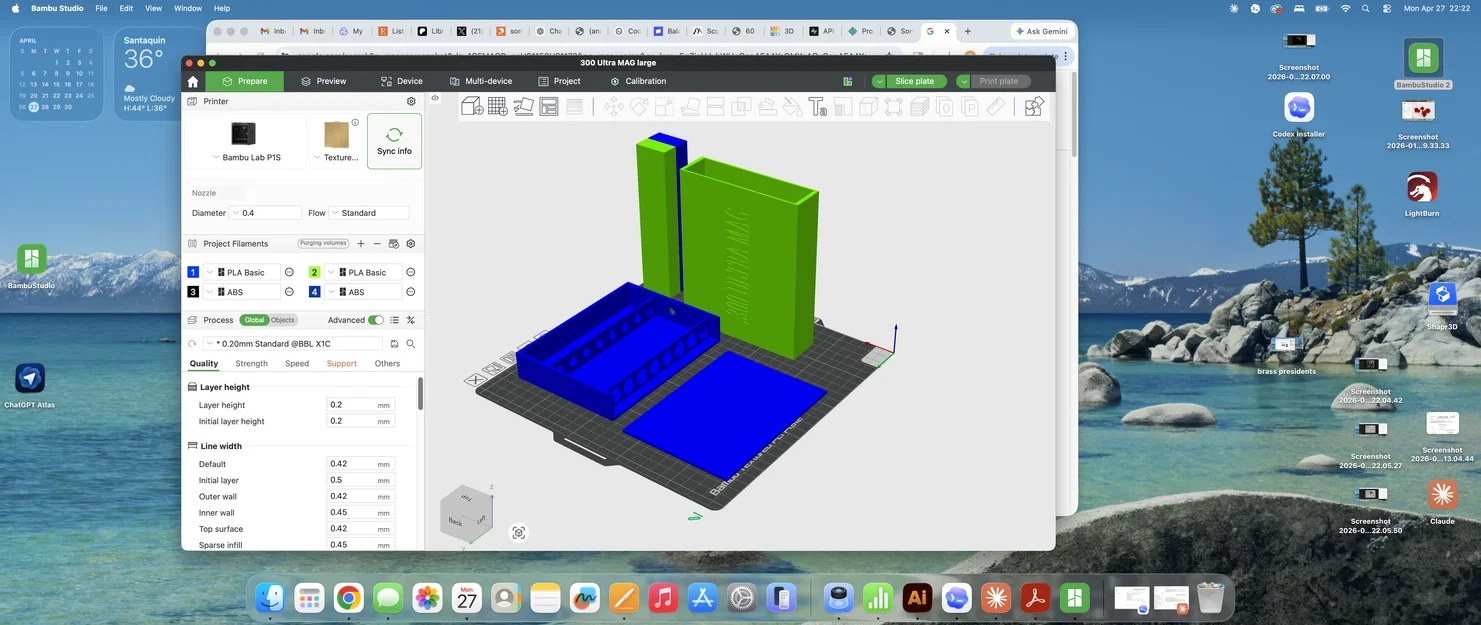1481x625 pixels.
Task: Open the Bambu Lab P1S printer dropdown
Action: [245, 158]
